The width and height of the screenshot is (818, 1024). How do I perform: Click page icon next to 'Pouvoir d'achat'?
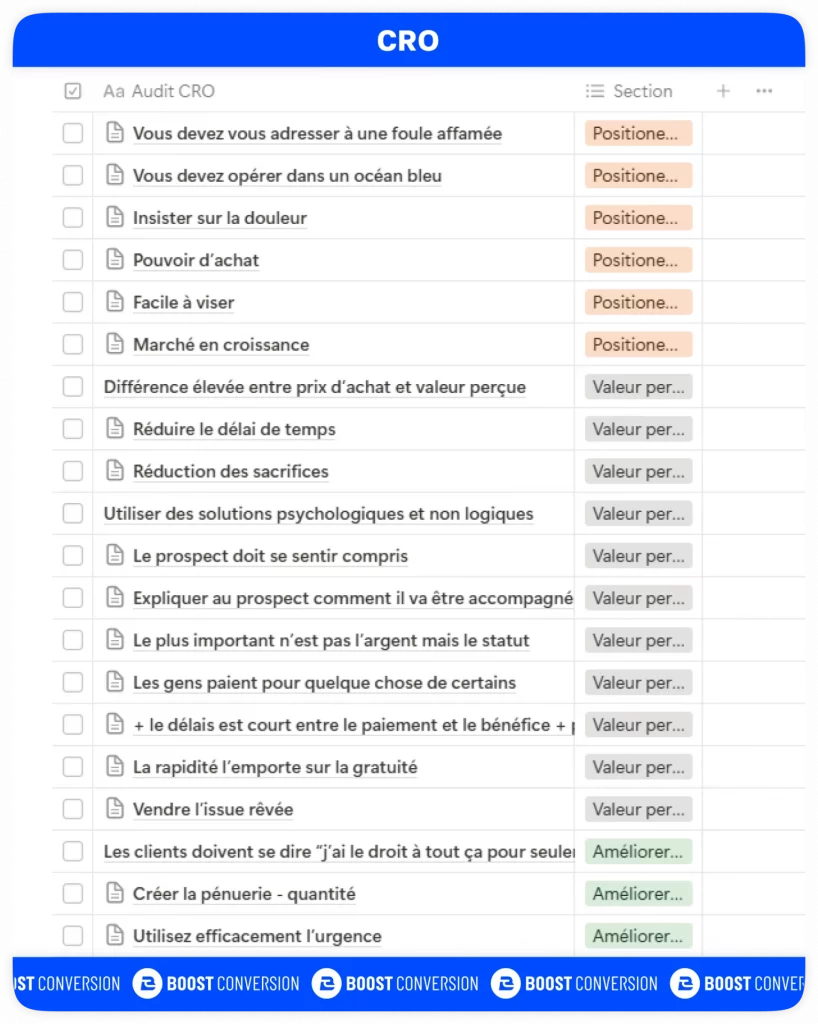115,260
